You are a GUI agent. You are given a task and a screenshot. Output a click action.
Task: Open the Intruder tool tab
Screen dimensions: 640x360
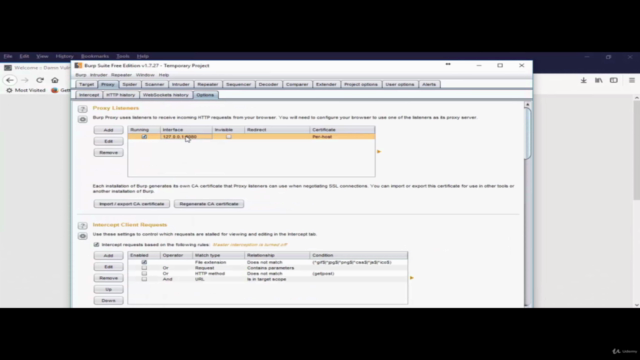pos(180,84)
